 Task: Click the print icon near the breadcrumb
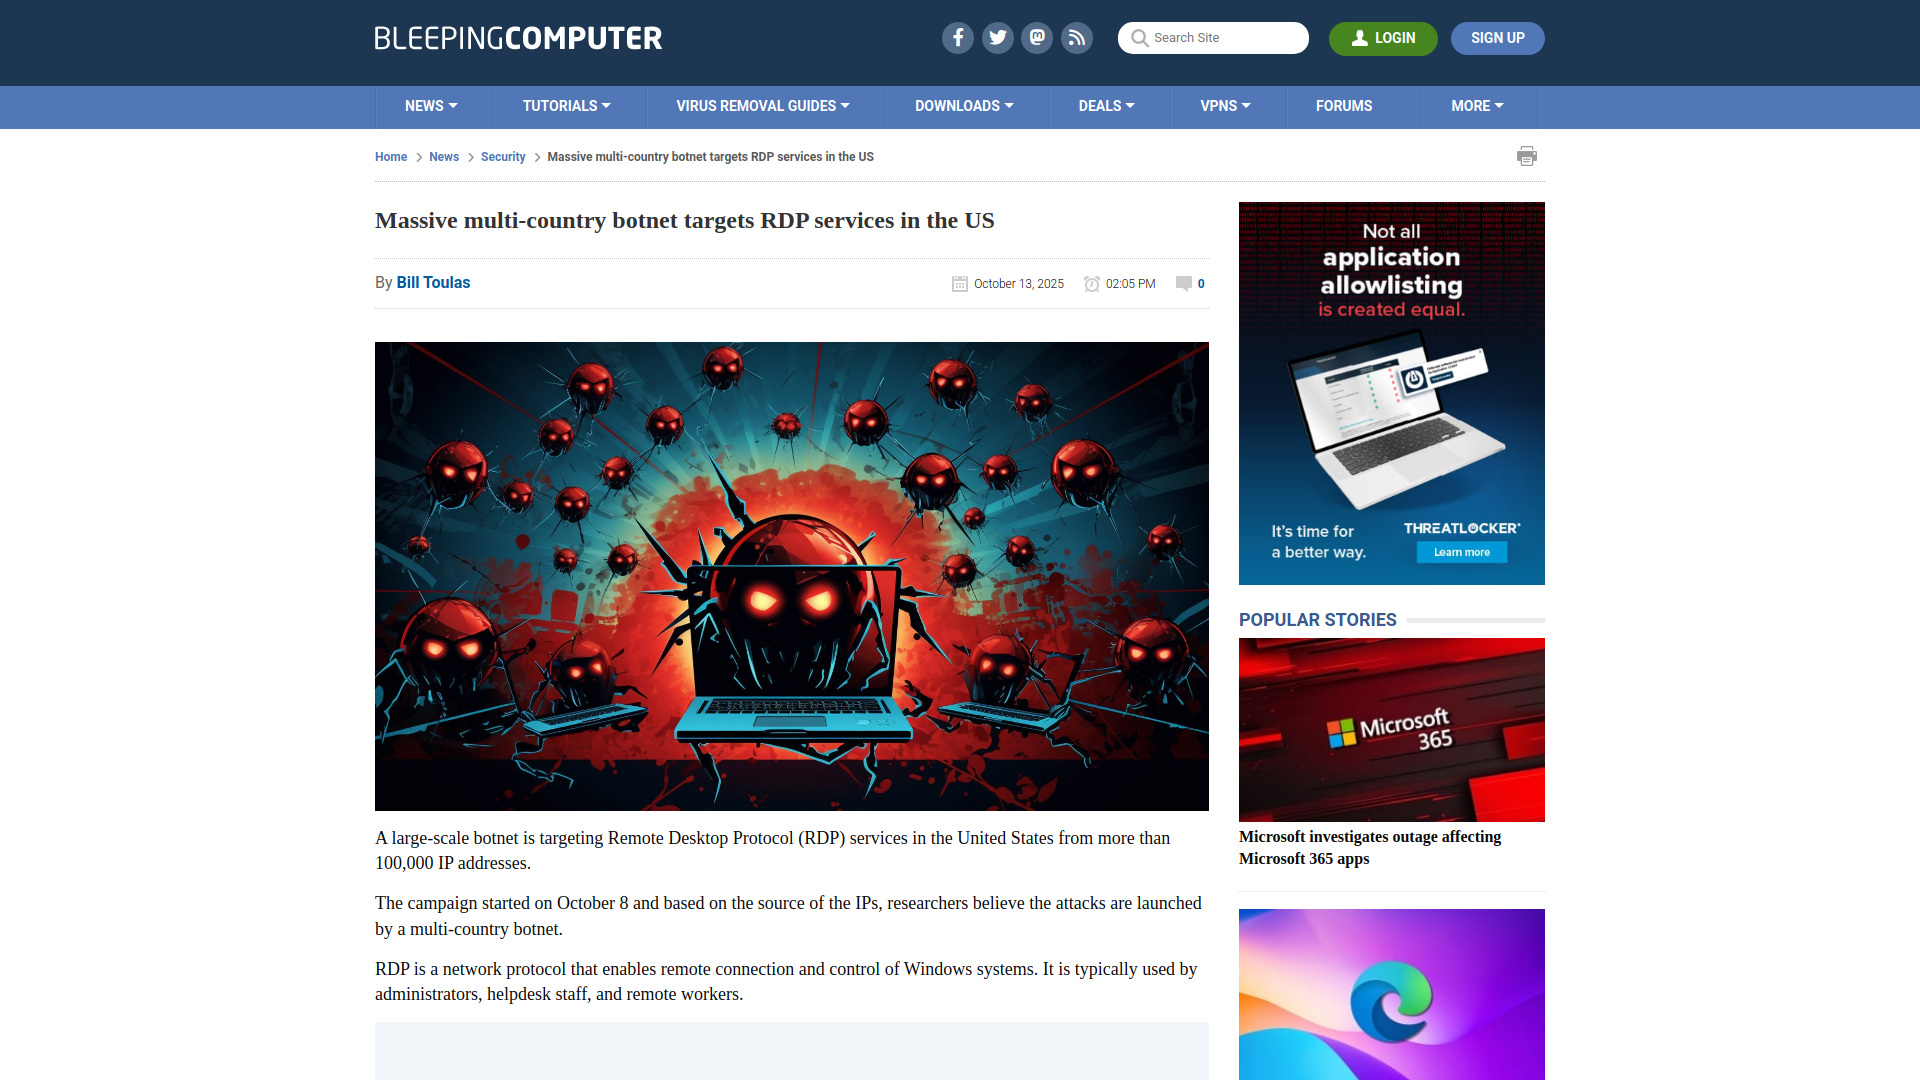1527,156
